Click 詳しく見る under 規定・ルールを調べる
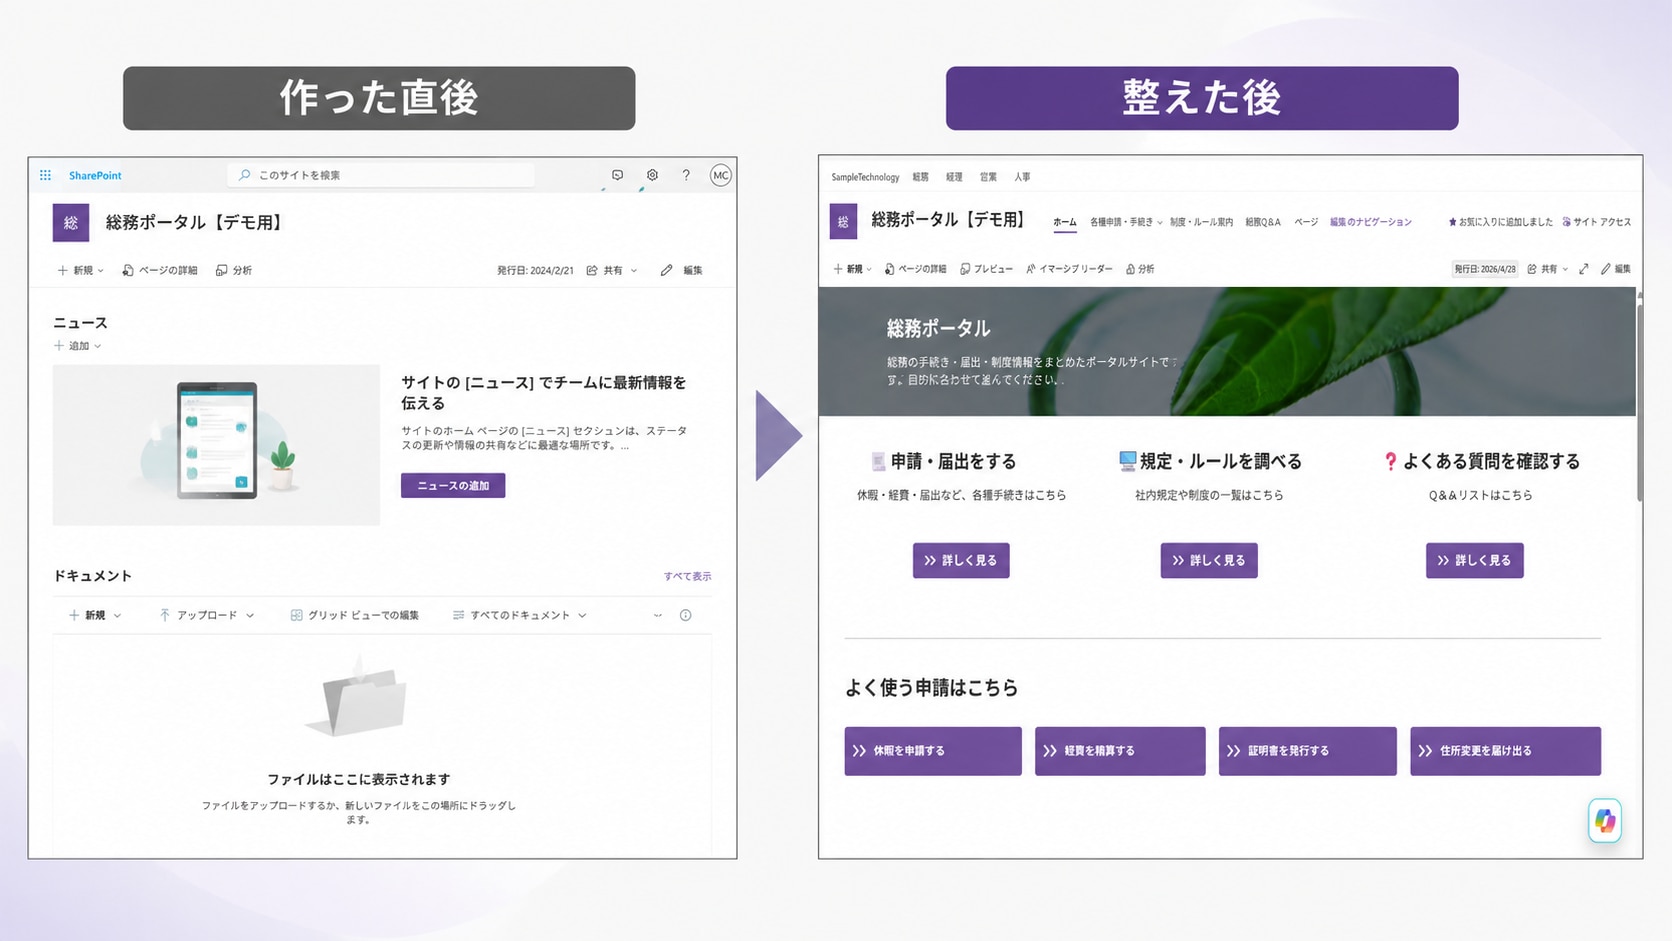The width and height of the screenshot is (1672, 941). click(x=1209, y=561)
